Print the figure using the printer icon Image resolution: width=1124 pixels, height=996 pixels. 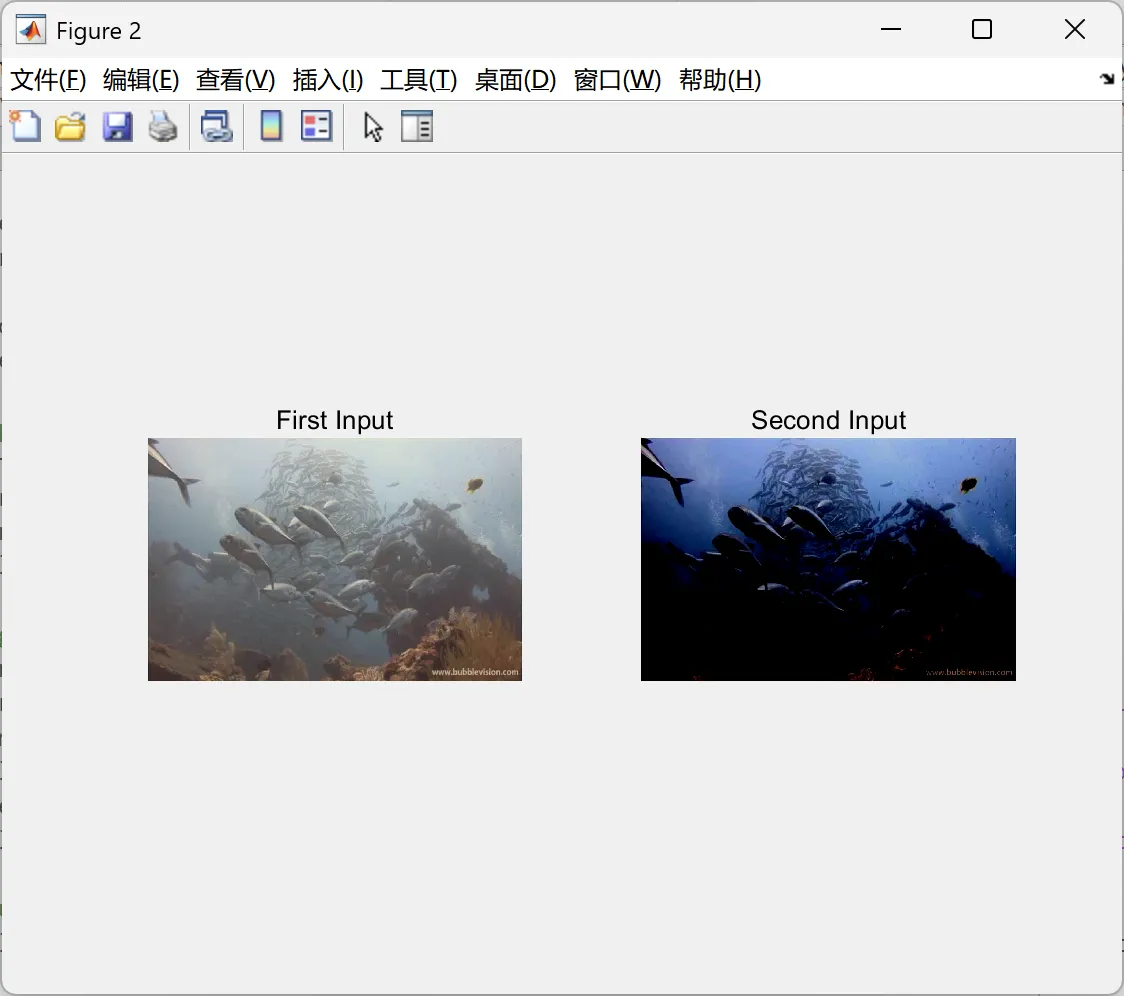pyautogui.click(x=163, y=127)
